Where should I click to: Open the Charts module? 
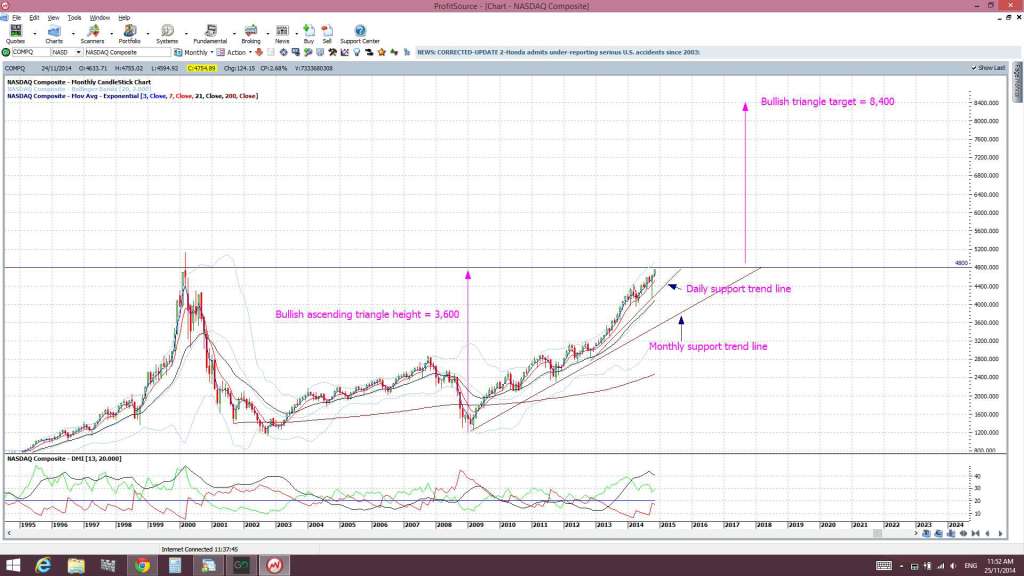point(54,34)
